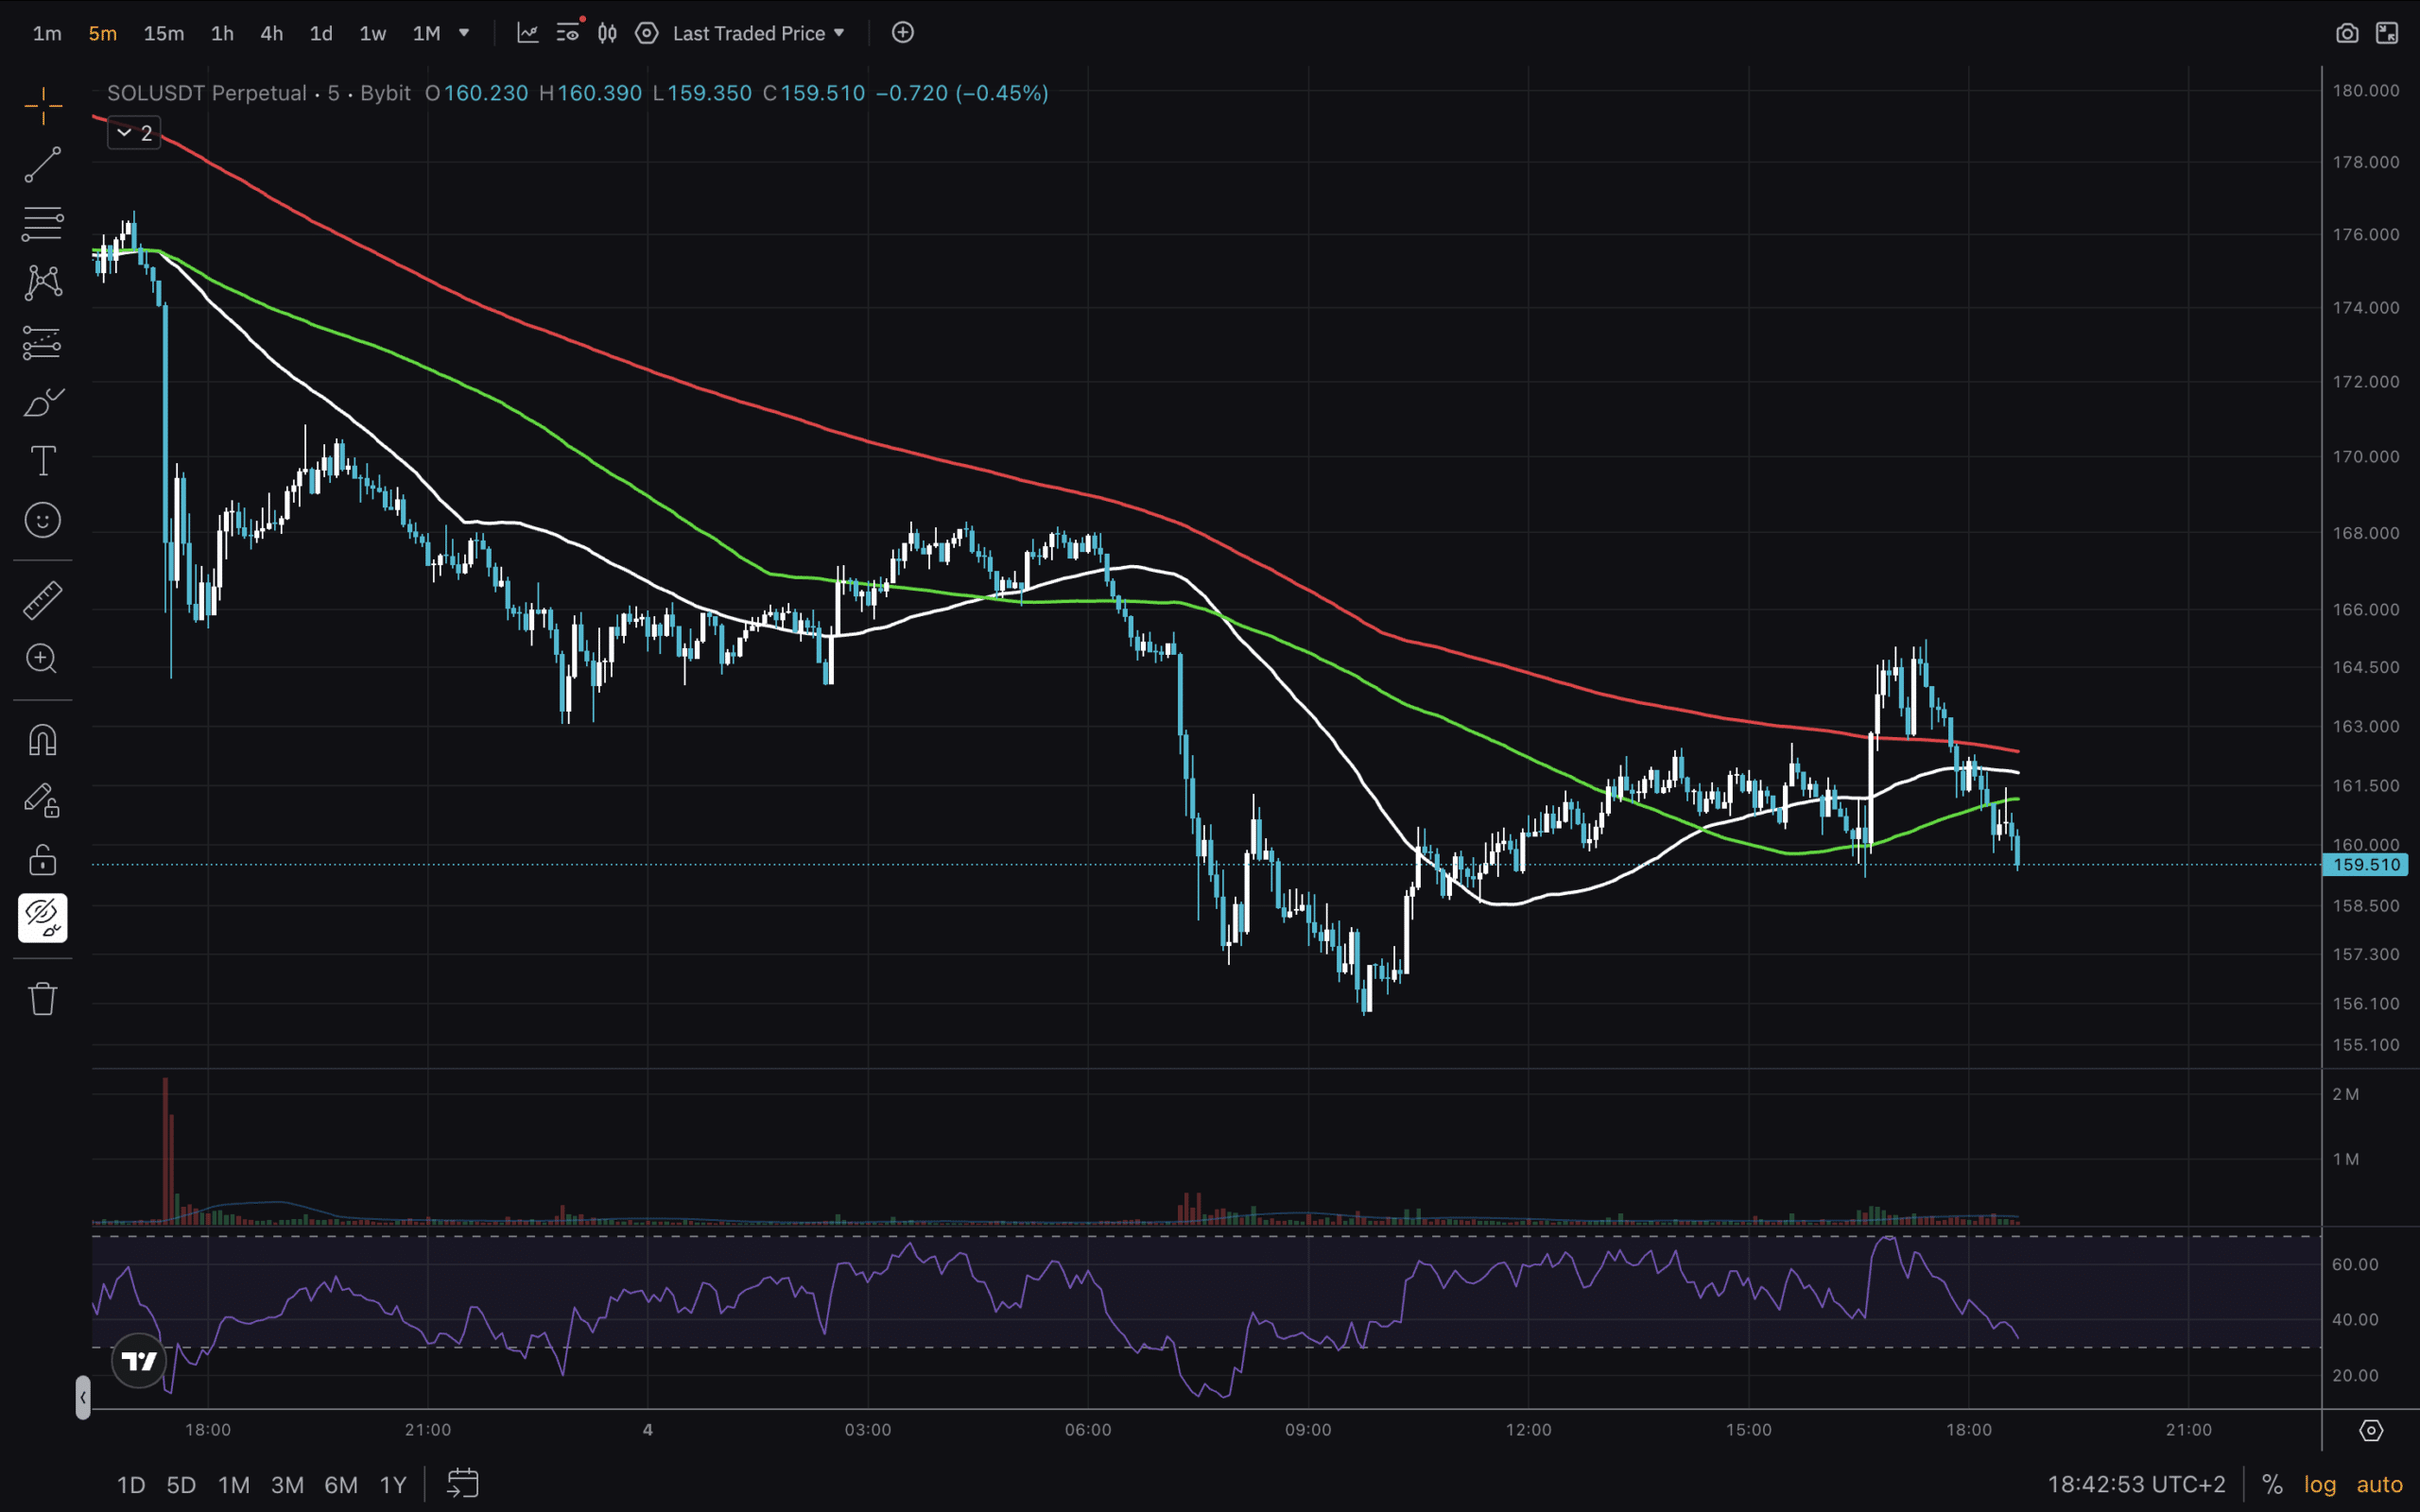Pick the ruler measure tool
Image resolution: width=2420 pixels, height=1512 pixels.
point(42,600)
